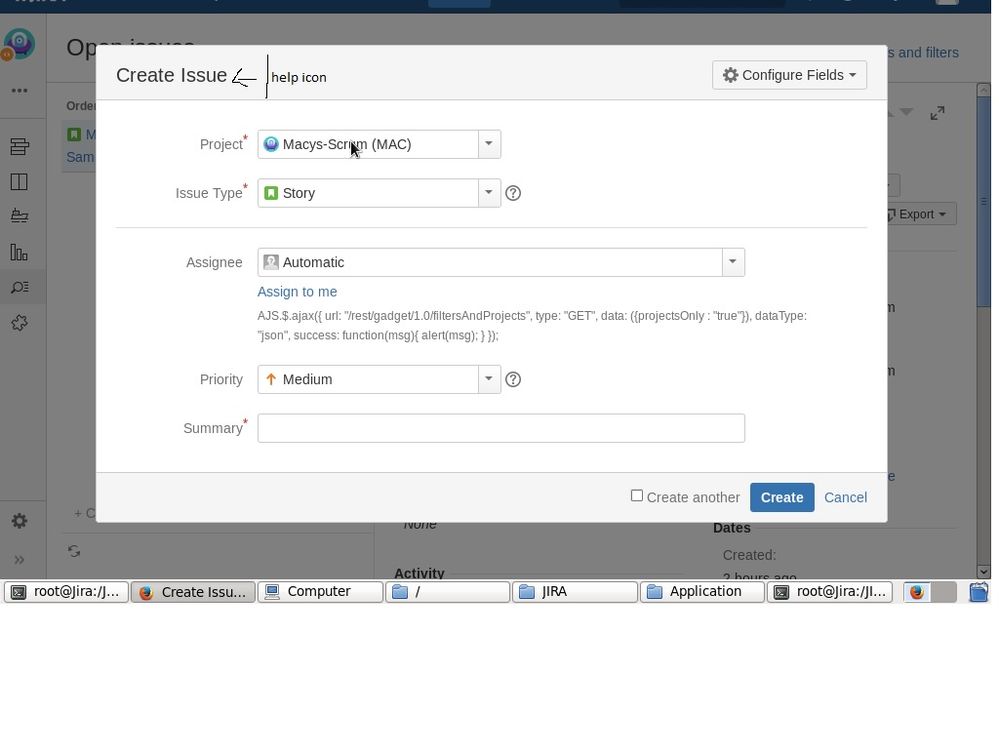
Task: Click the project avatar atop the sidebar
Action: coord(19,44)
